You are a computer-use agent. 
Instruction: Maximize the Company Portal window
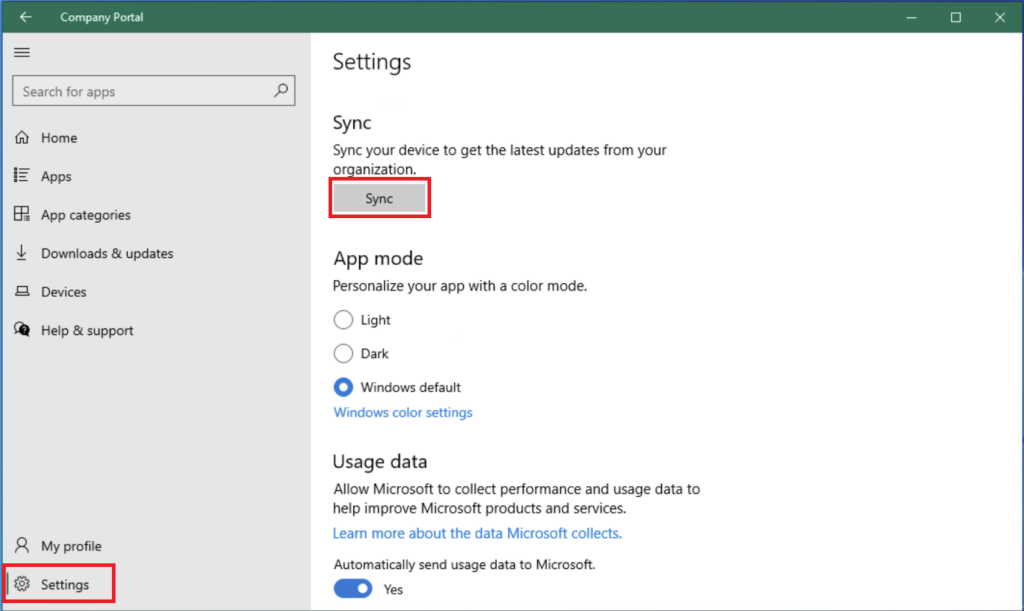[956, 17]
